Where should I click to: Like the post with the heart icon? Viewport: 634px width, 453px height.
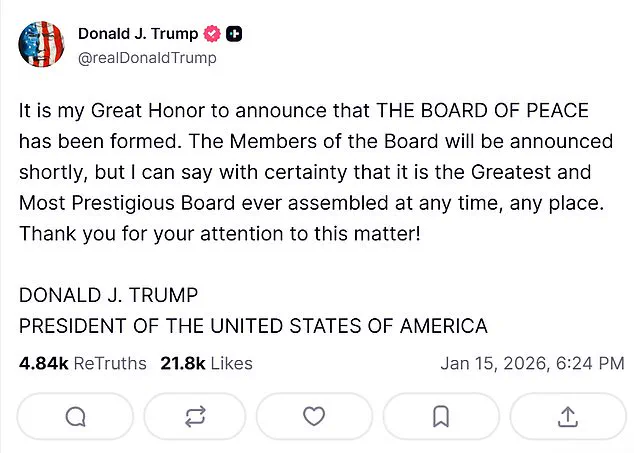point(314,417)
